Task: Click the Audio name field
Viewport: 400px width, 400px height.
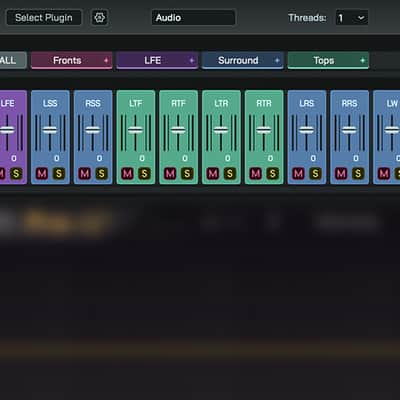Action: (x=193, y=18)
